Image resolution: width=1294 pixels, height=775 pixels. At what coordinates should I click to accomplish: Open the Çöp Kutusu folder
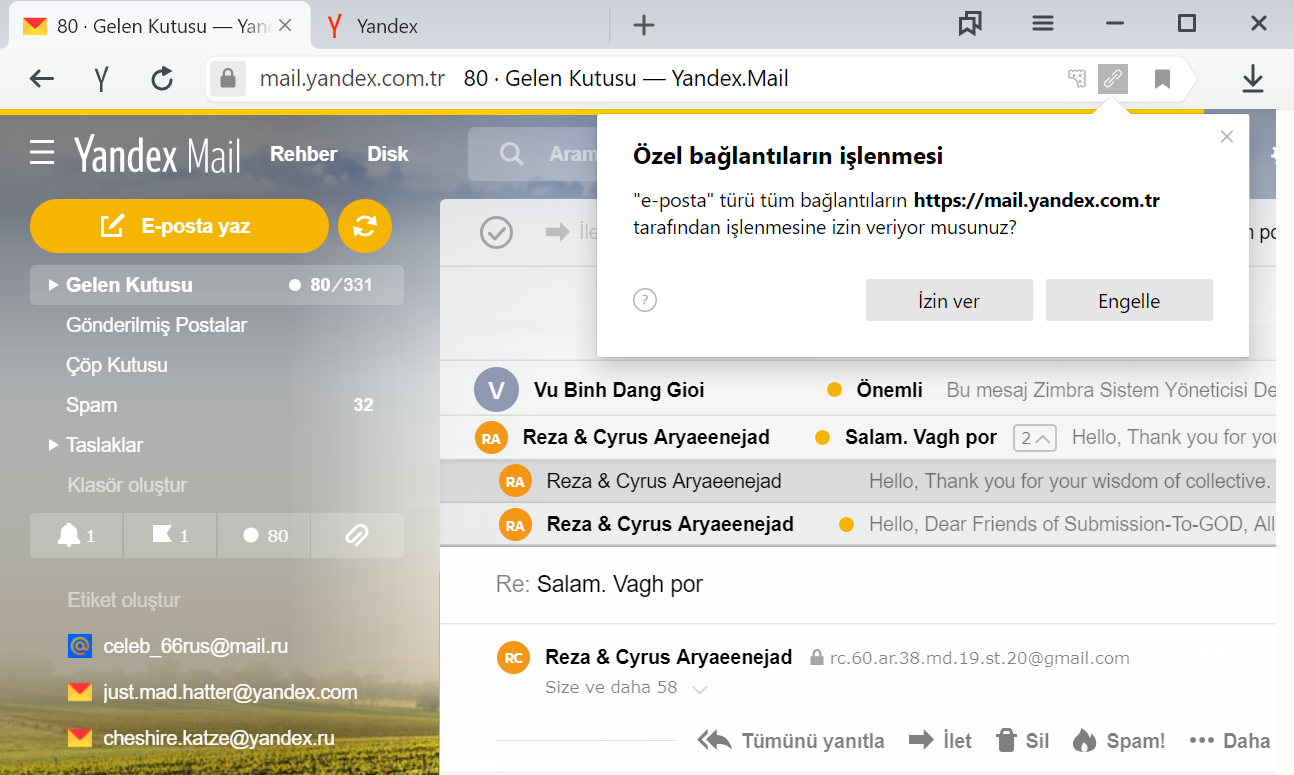(116, 365)
